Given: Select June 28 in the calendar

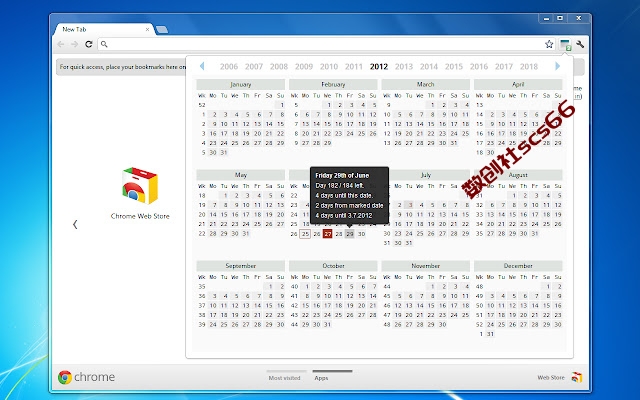Looking at the screenshot, I should point(339,234).
